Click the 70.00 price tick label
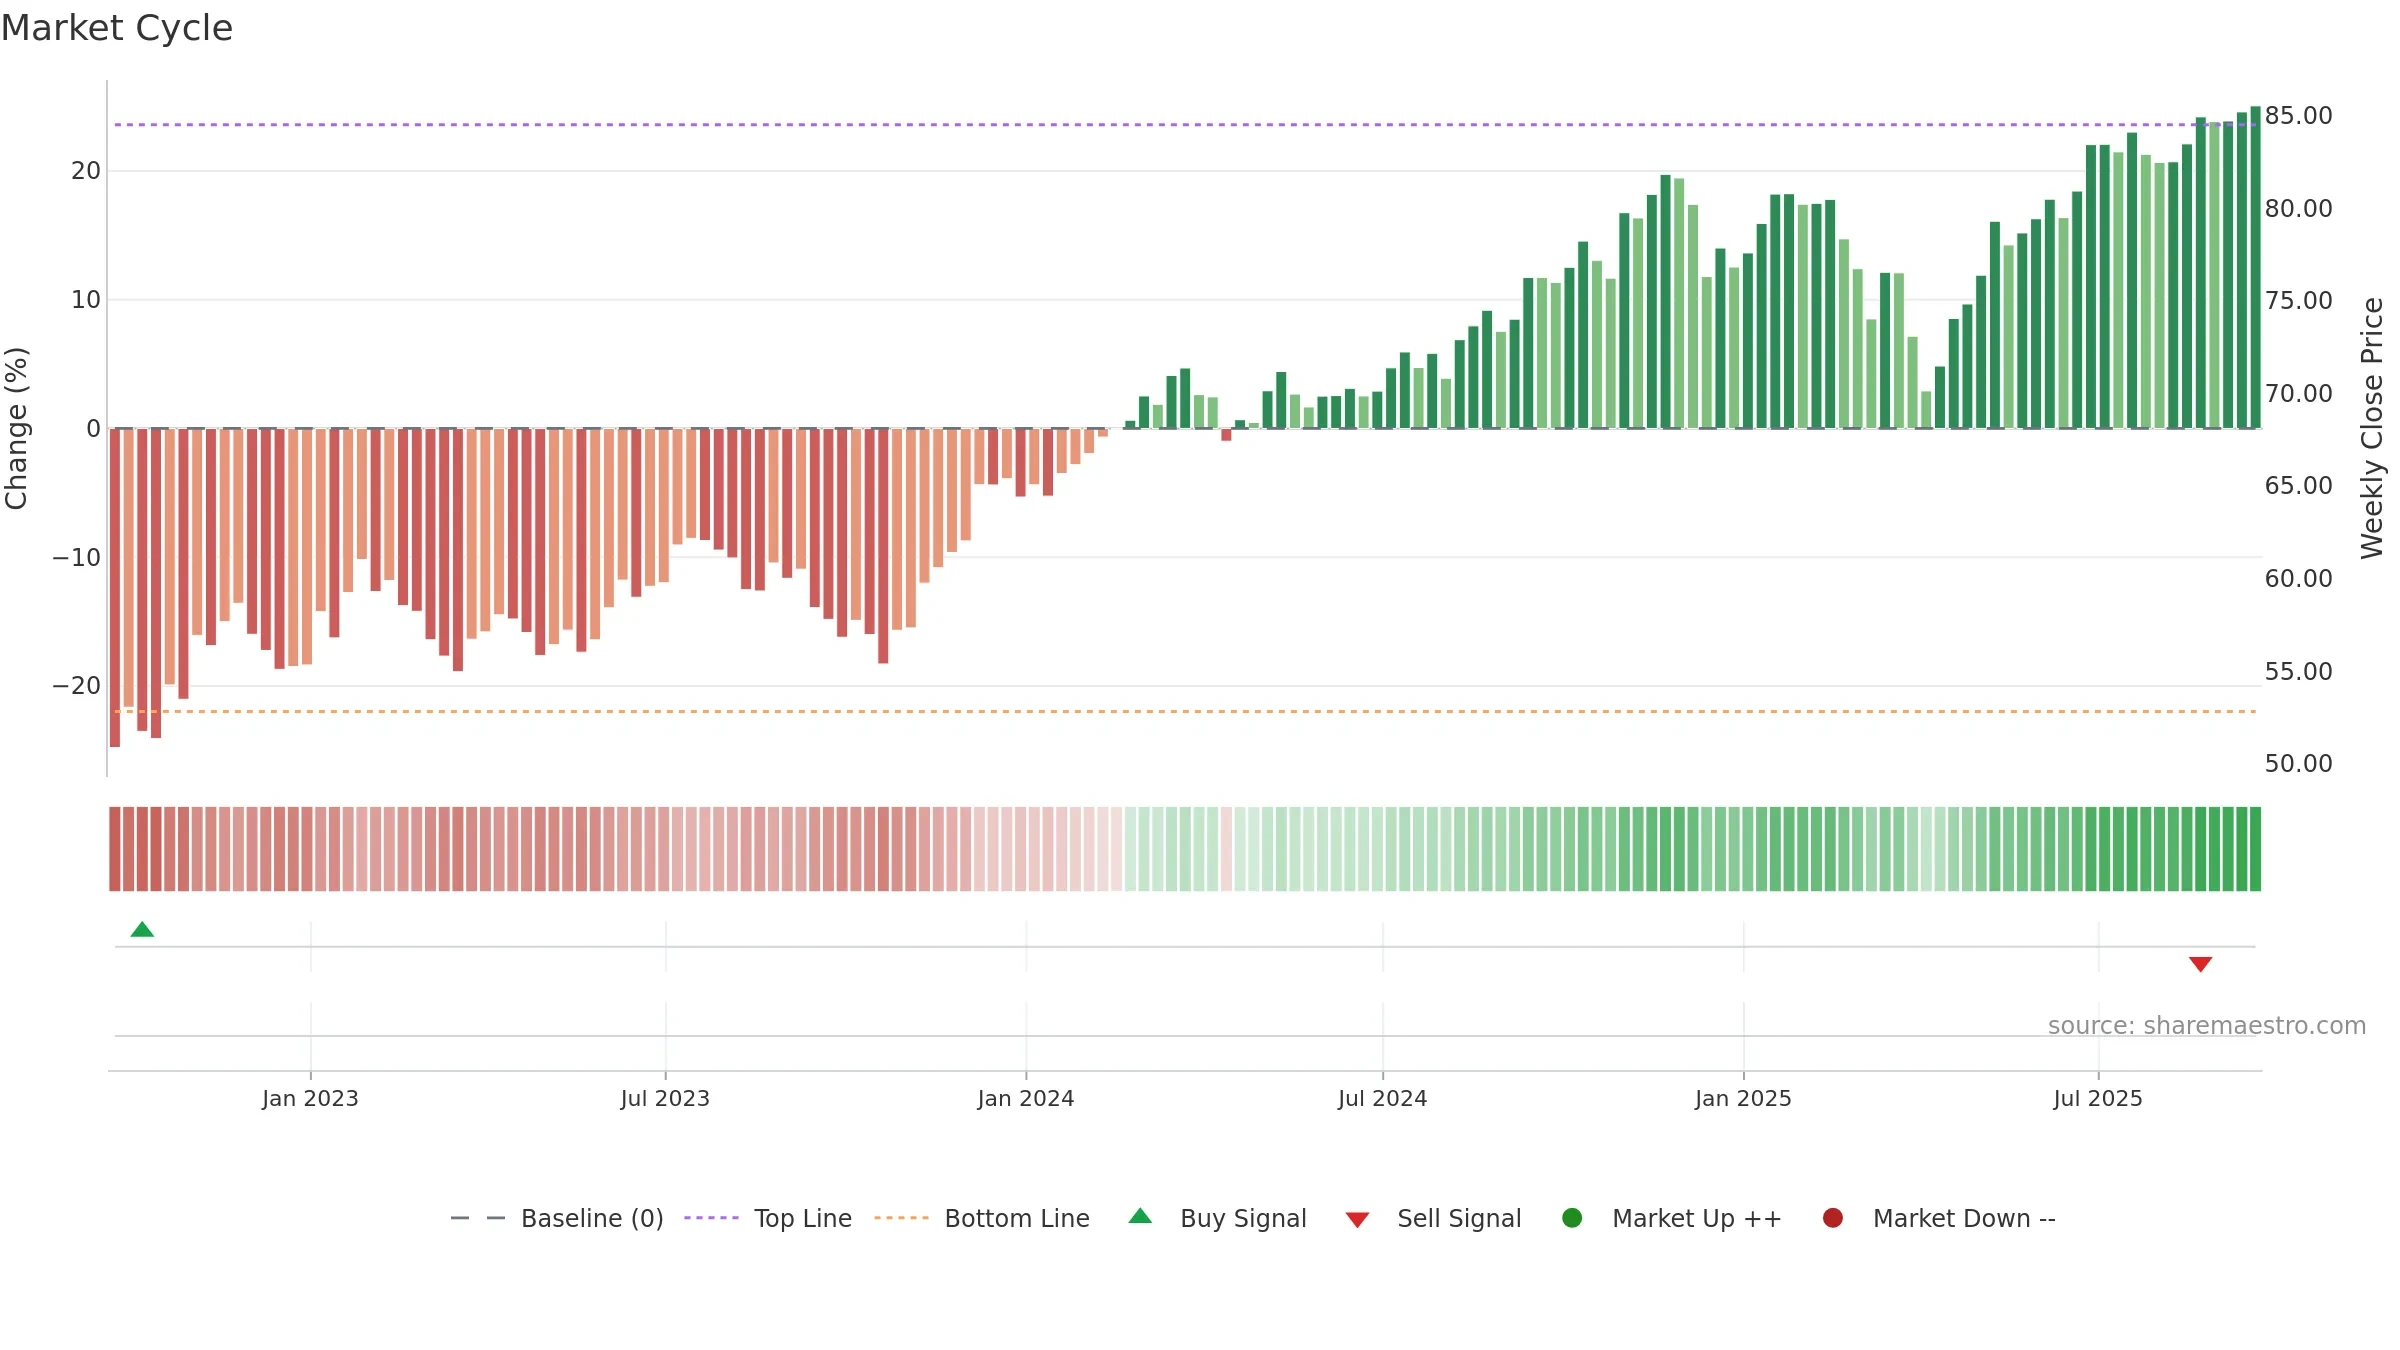 pos(2298,393)
